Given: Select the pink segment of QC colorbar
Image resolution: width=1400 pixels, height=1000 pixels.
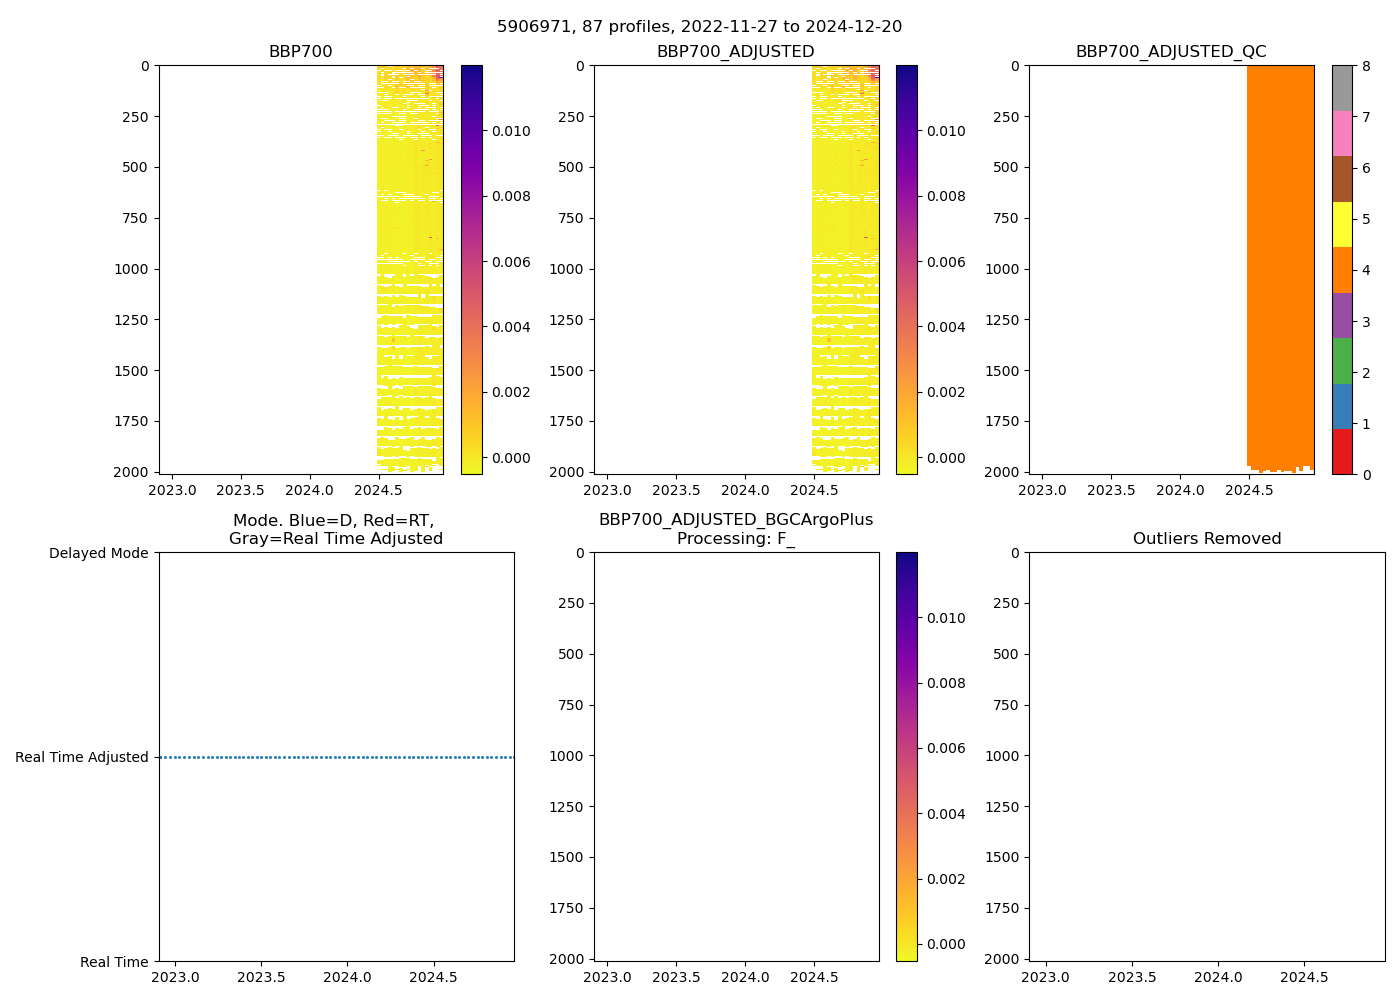Looking at the screenshot, I should 1342,133.
